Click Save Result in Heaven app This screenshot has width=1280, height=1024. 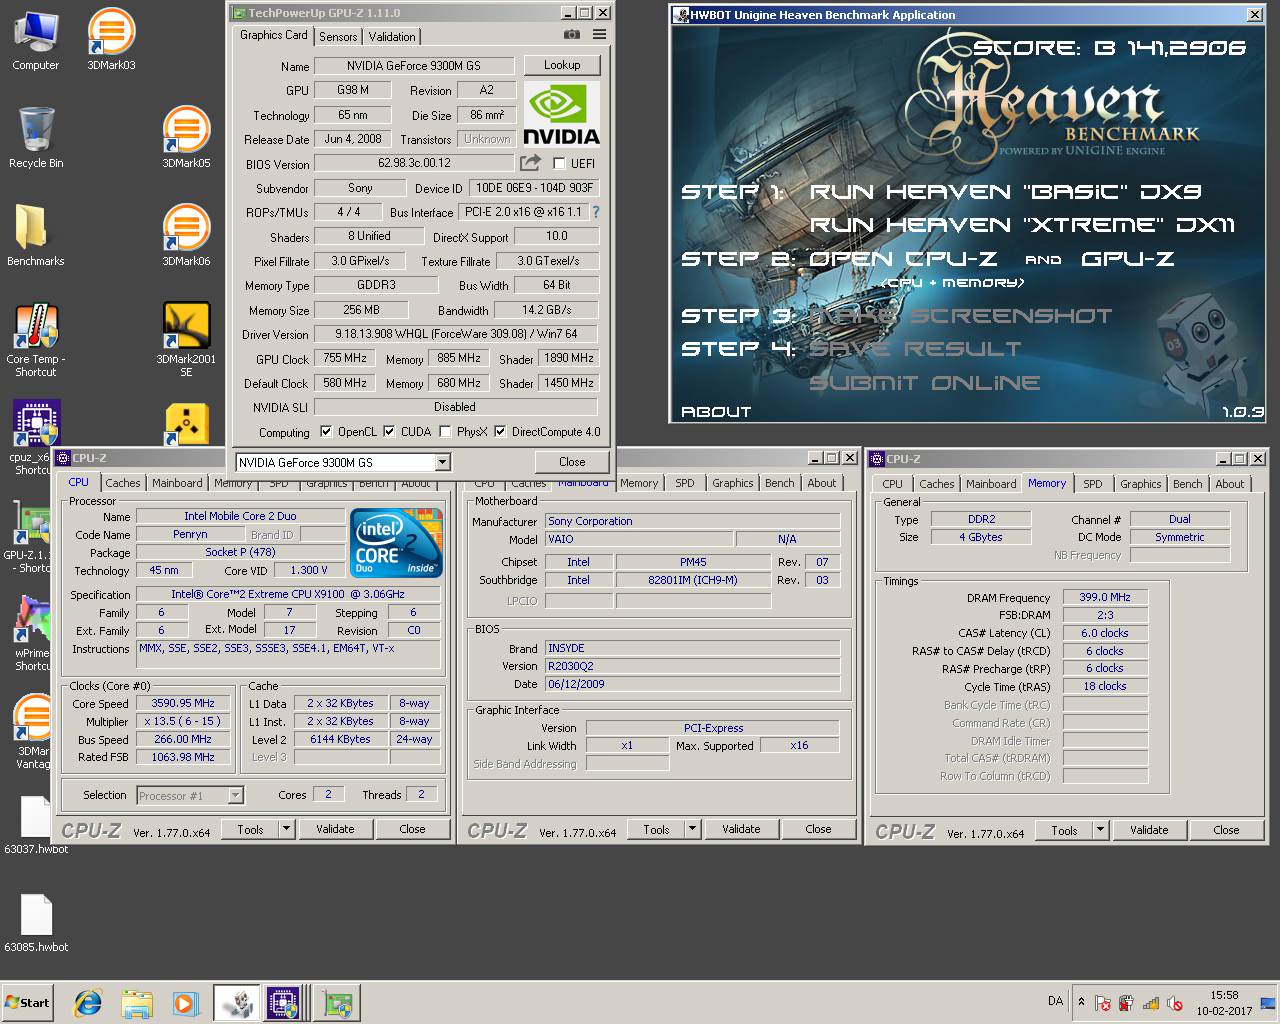coord(915,349)
